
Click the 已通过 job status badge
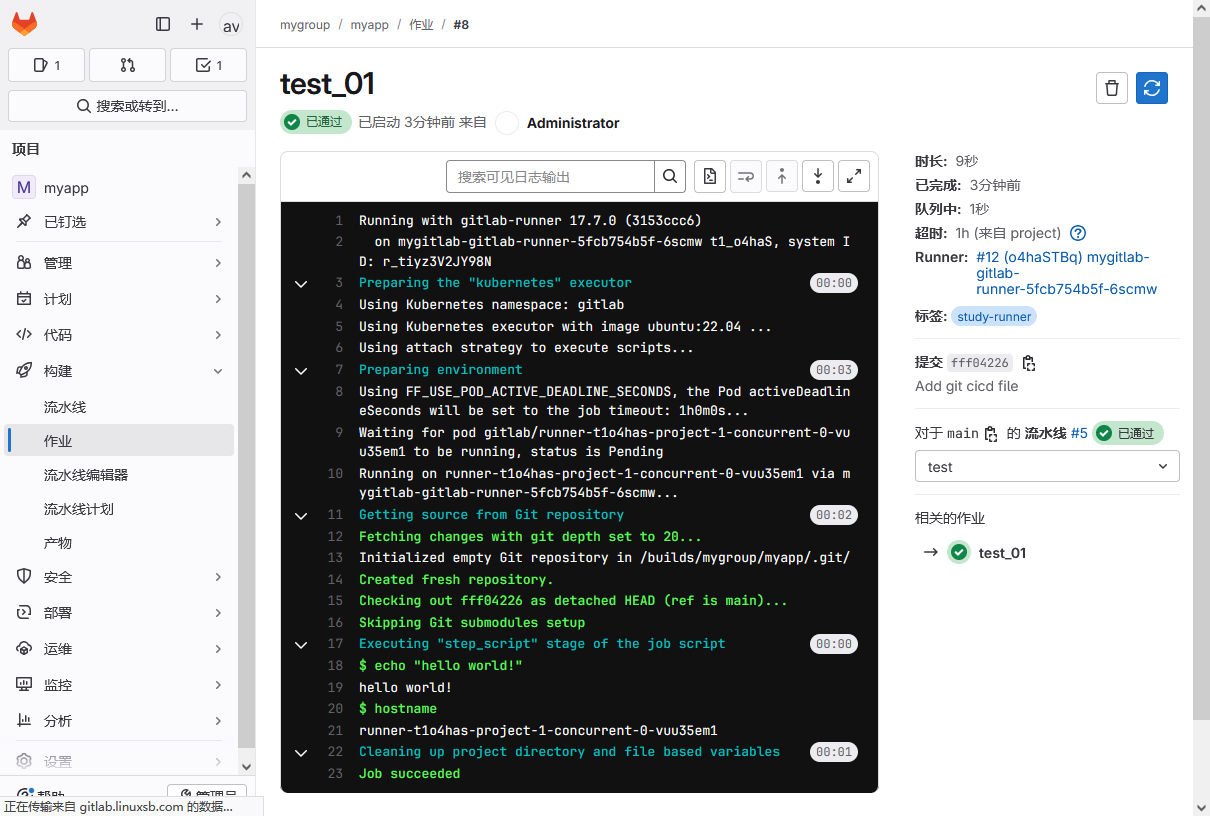click(316, 122)
